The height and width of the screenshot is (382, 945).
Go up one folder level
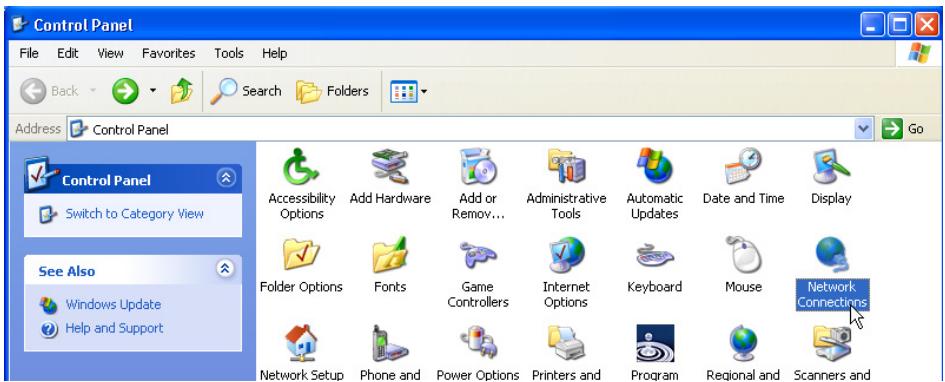coord(181,92)
